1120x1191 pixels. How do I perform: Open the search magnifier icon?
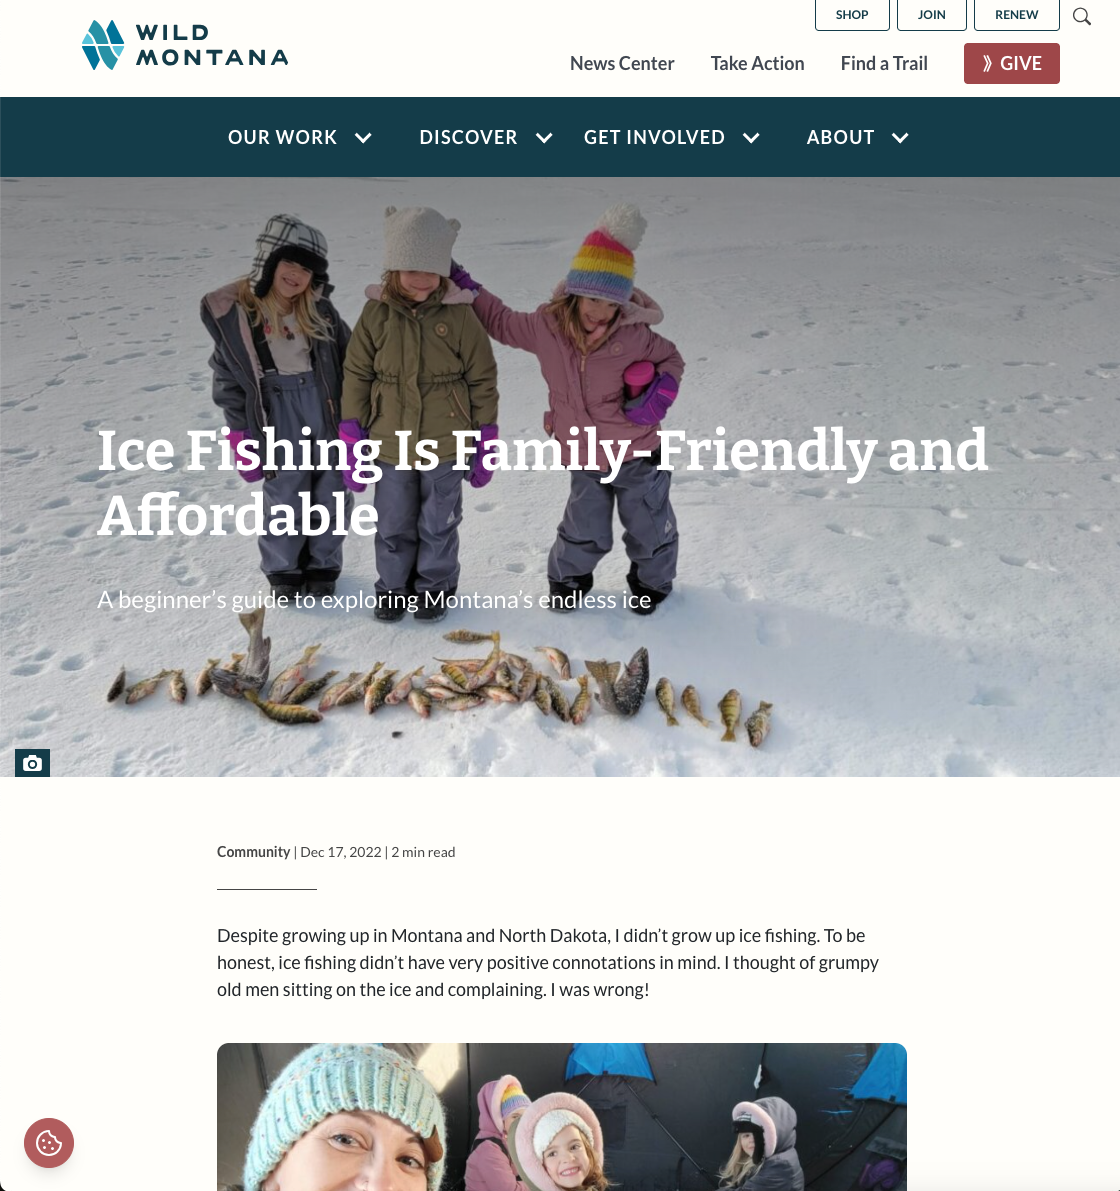[1082, 16]
